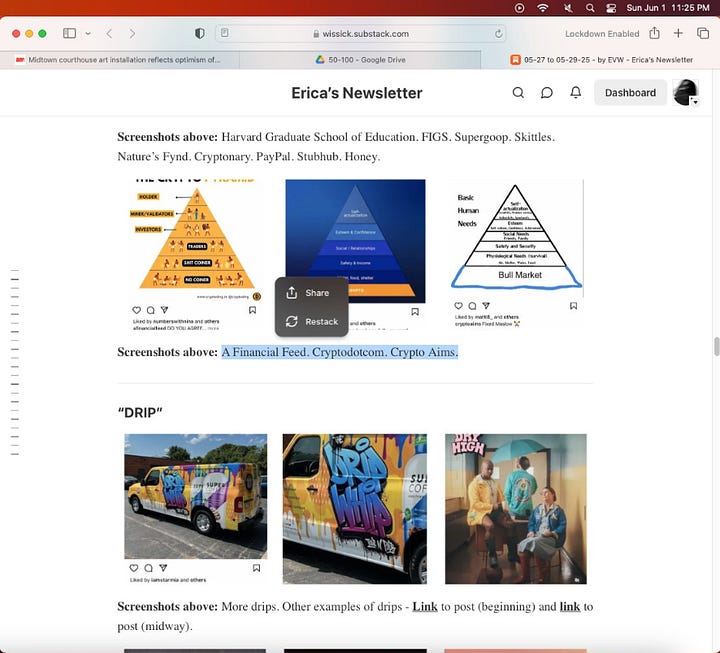Choose Restack in the selection popup

(x=312, y=321)
